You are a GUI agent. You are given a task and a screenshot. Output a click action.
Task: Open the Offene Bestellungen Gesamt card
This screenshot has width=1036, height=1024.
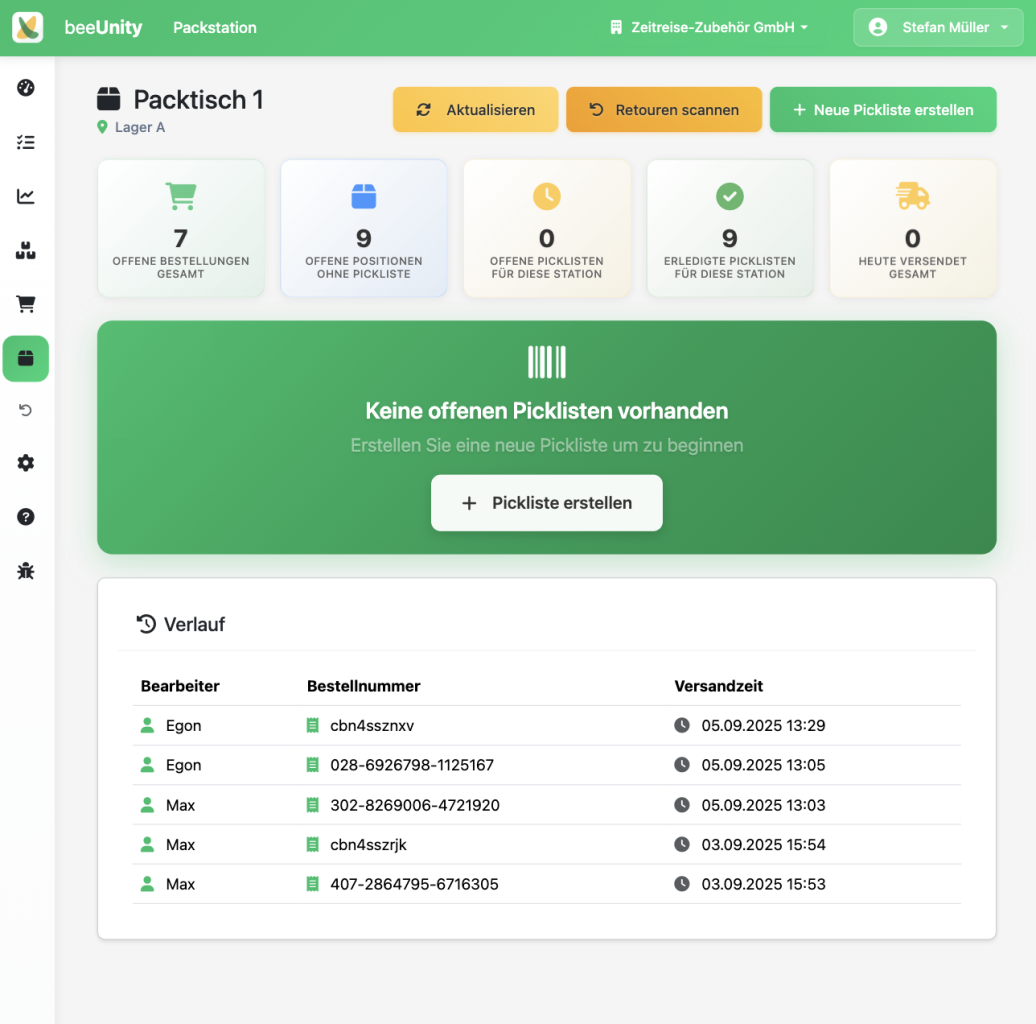coord(181,229)
